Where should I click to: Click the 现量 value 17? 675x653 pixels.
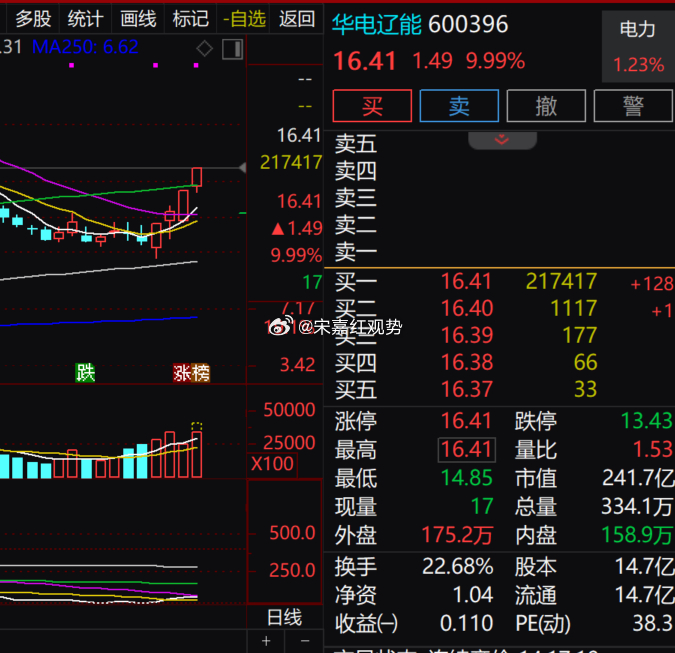pos(482,507)
